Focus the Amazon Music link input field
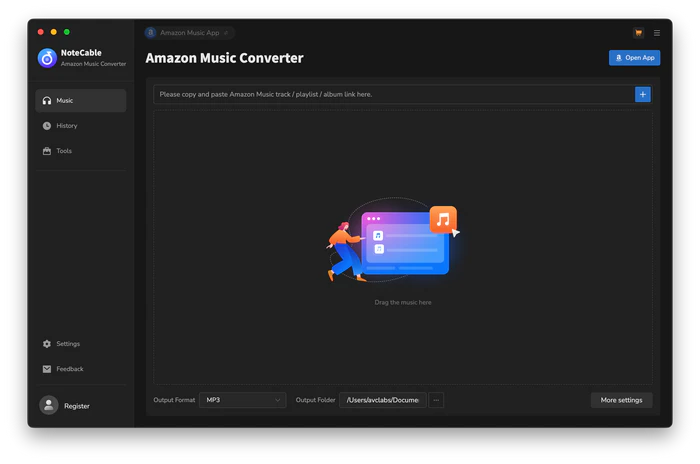The image size is (700, 464). (x=394, y=94)
